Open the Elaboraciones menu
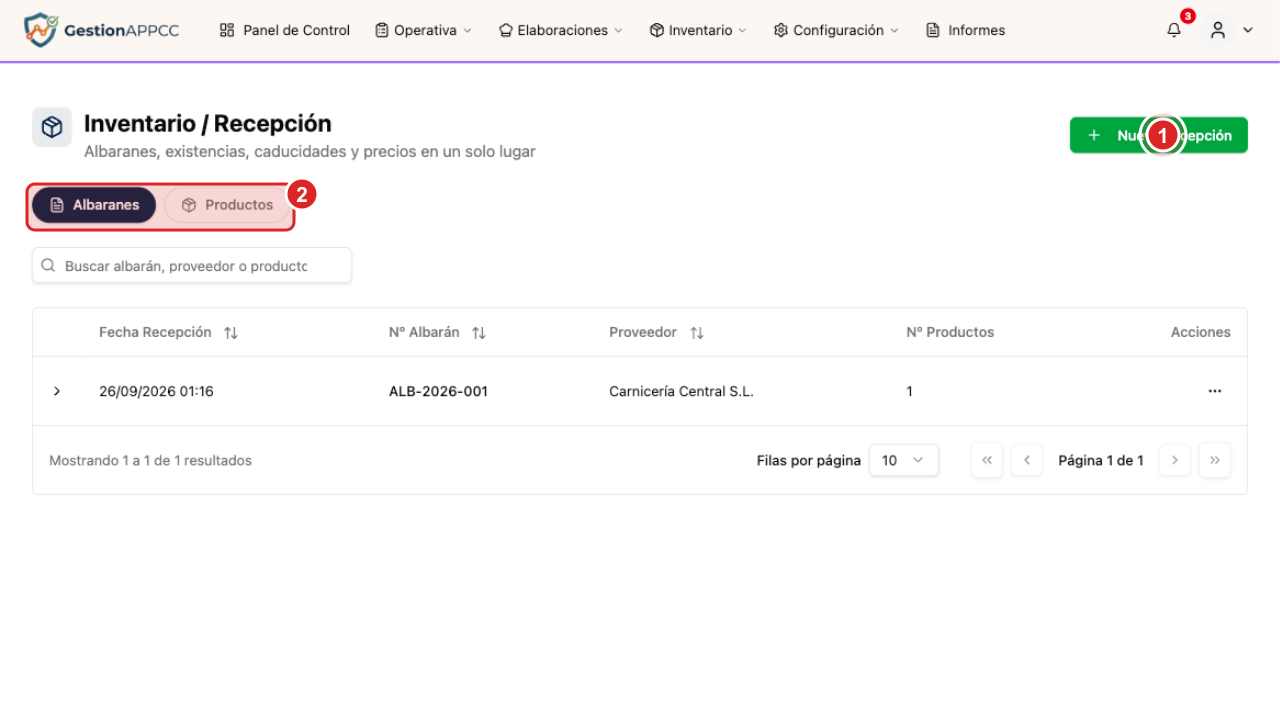This screenshot has height=720, width=1280. (561, 30)
